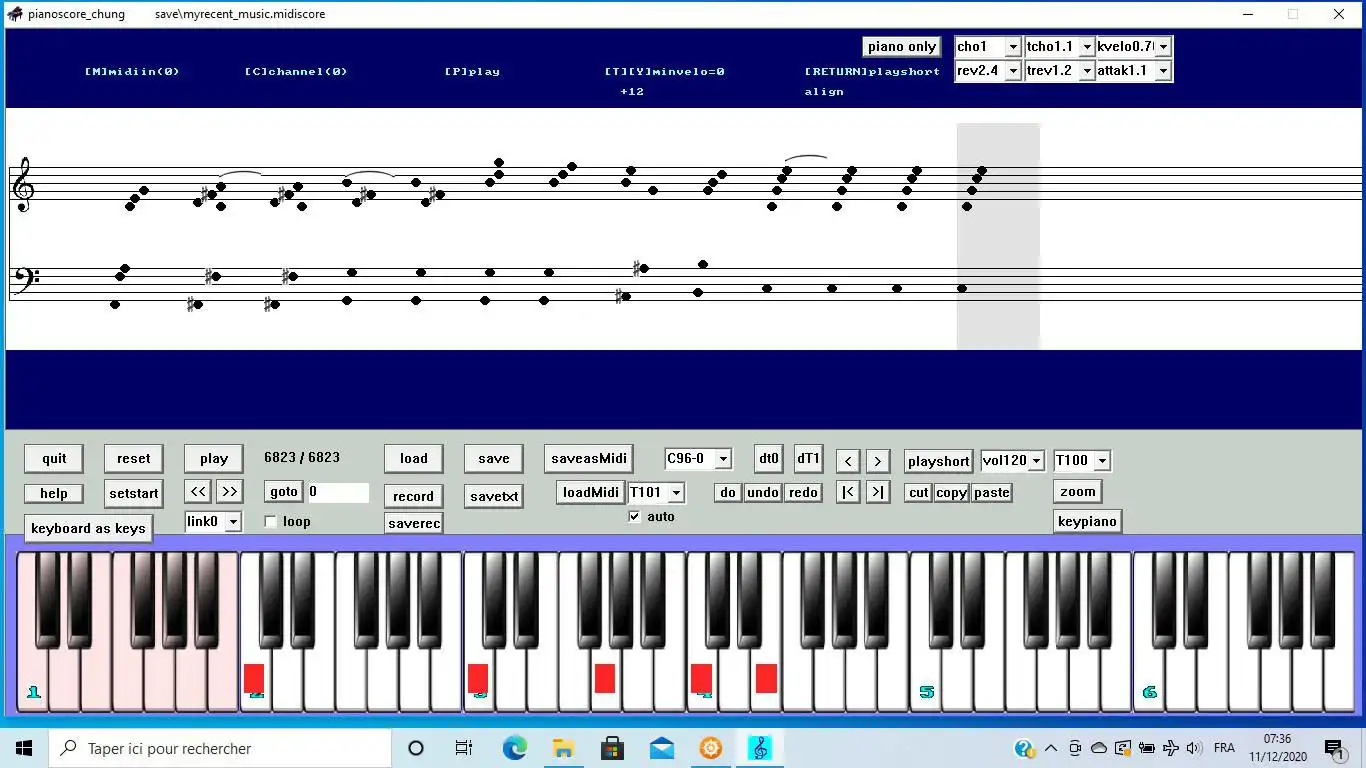Click the goto position input field
This screenshot has height=768, width=1366.
coord(338,492)
